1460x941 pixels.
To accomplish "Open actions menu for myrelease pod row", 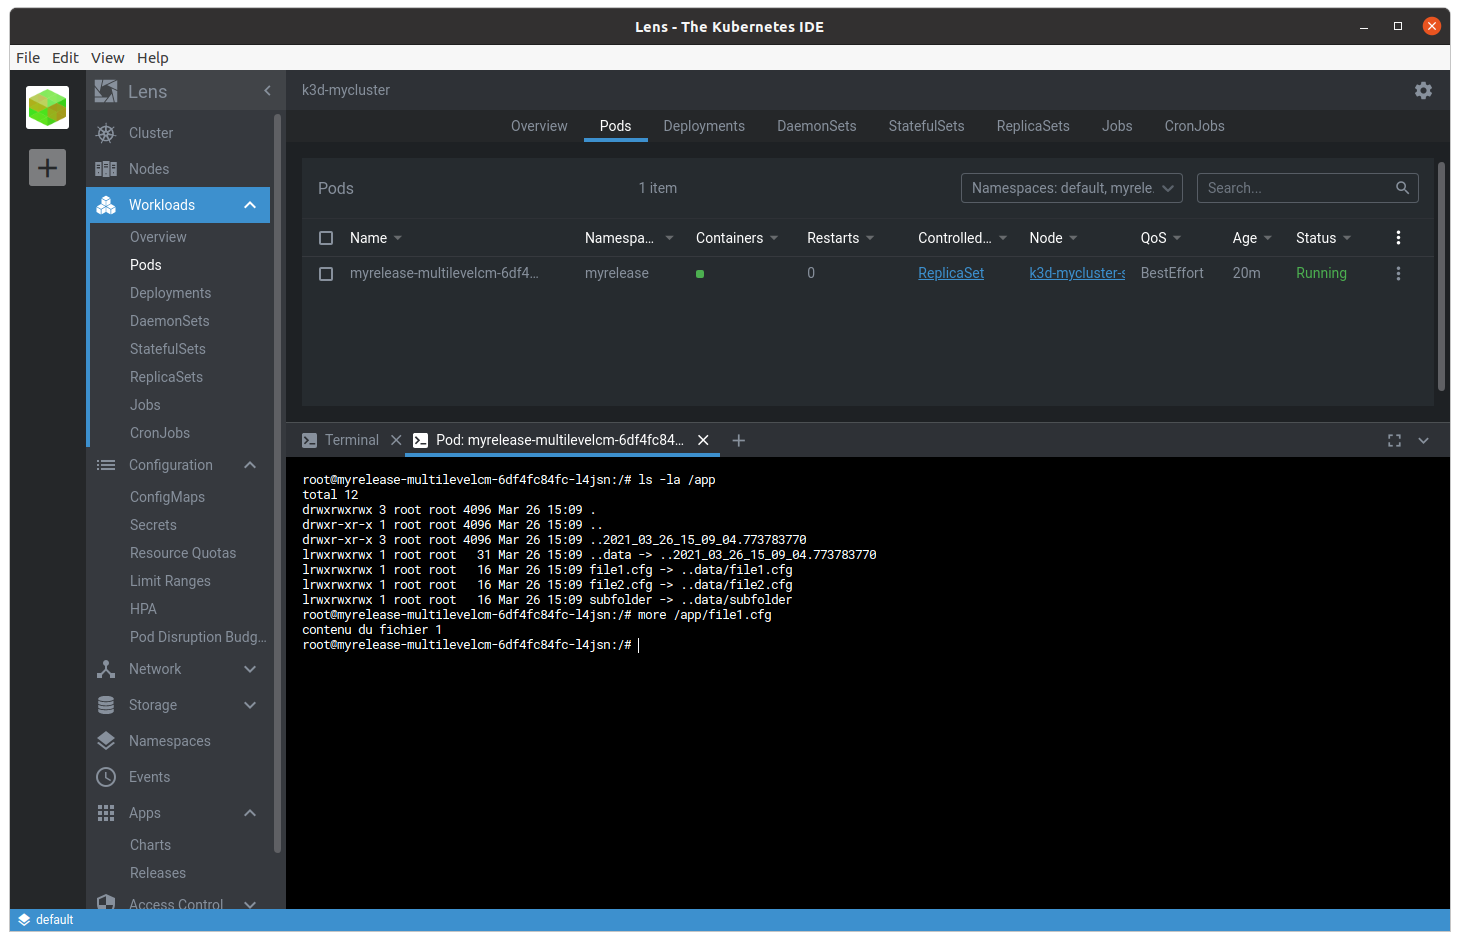I will click(x=1398, y=273).
